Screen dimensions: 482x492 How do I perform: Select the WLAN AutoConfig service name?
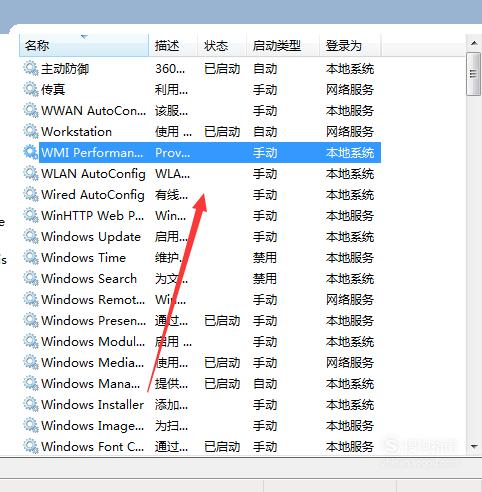tap(93, 174)
